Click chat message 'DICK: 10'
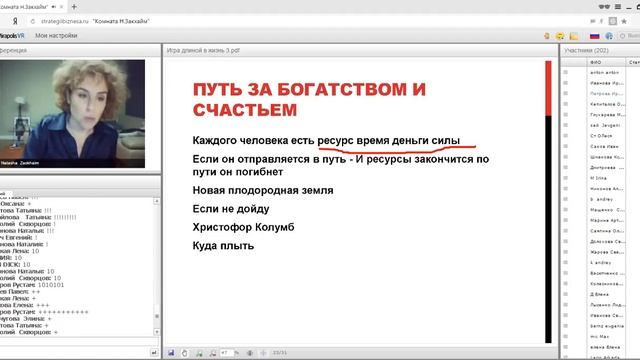 tap(16, 264)
